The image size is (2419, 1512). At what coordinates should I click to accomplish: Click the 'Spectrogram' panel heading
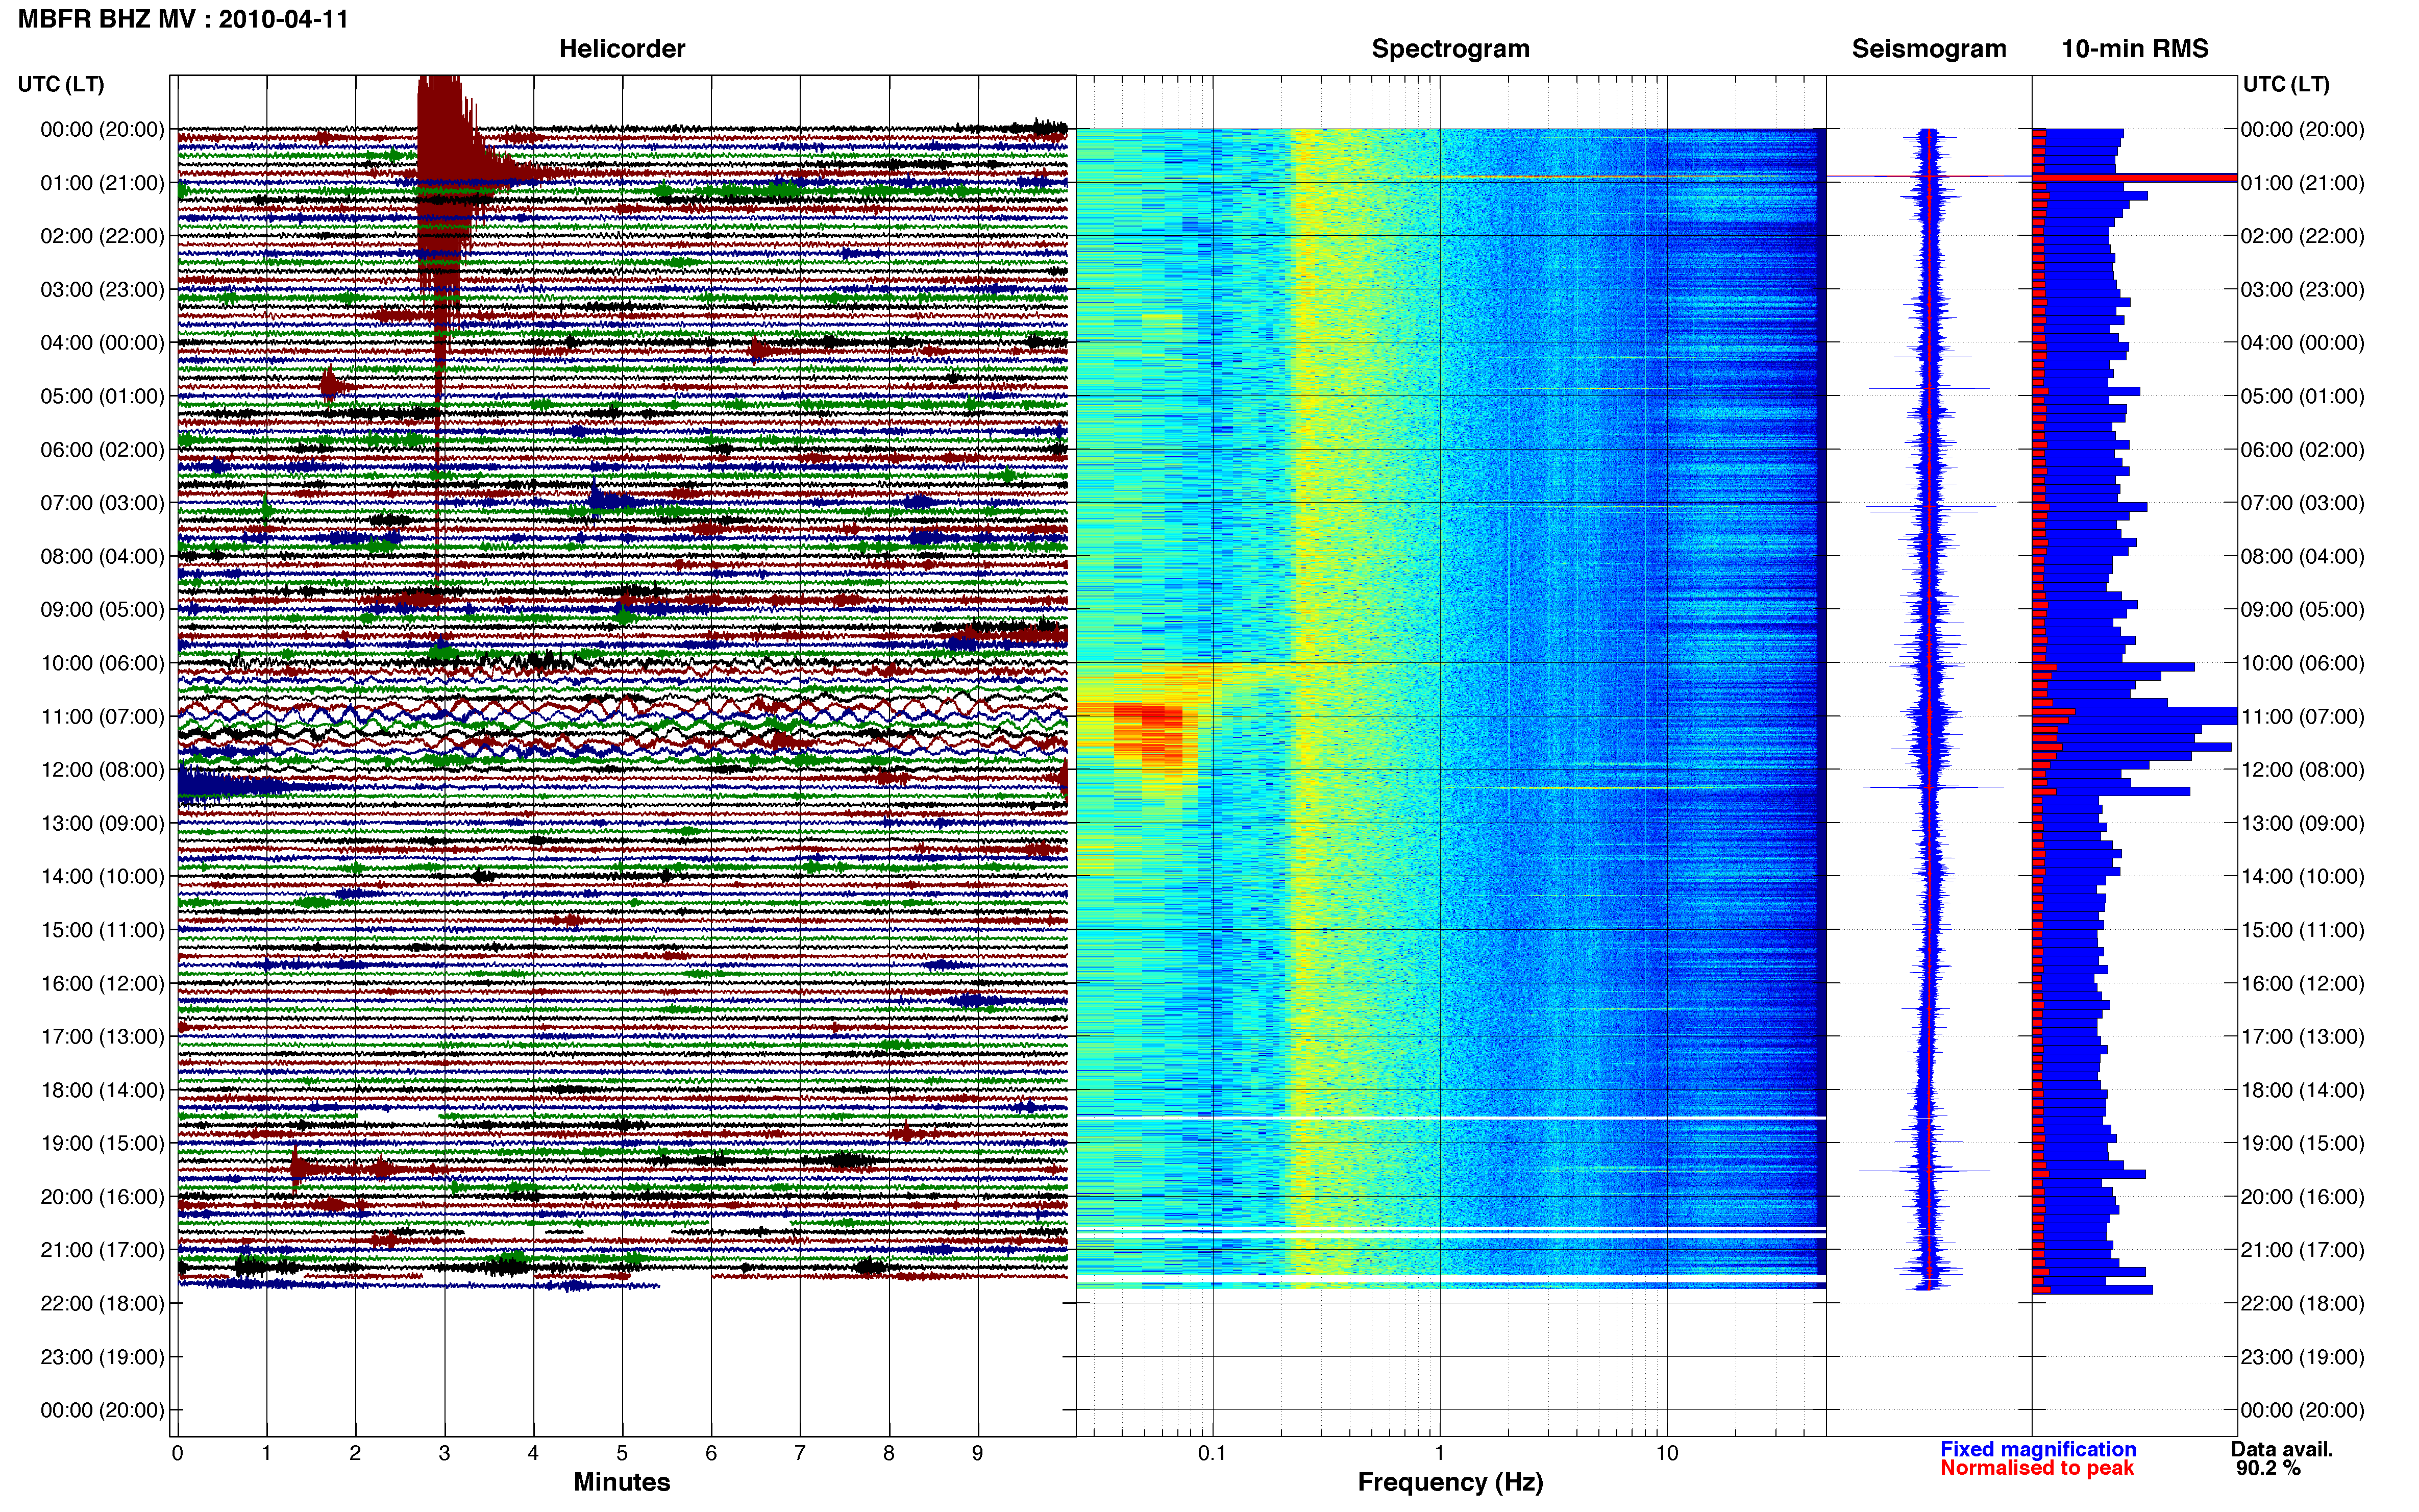pyautogui.click(x=1450, y=49)
